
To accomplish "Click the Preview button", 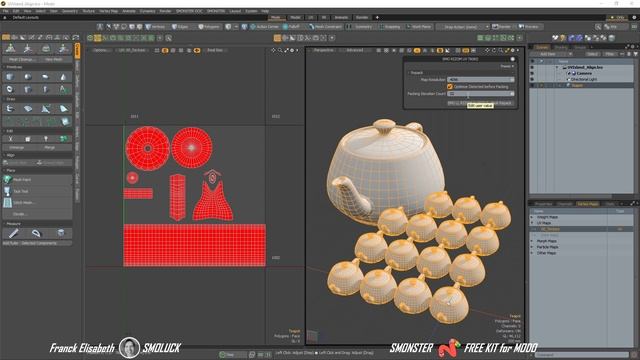I will 528,27.
